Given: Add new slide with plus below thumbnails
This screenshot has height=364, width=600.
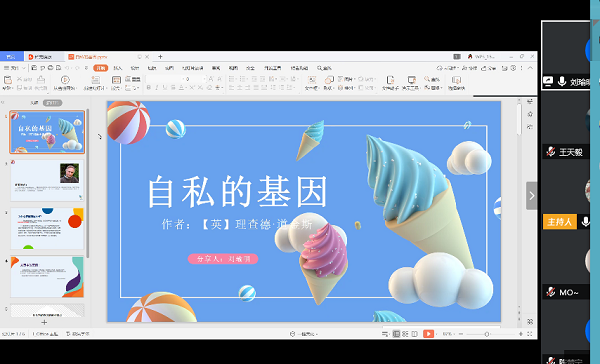Looking at the screenshot, I should tap(44, 322).
